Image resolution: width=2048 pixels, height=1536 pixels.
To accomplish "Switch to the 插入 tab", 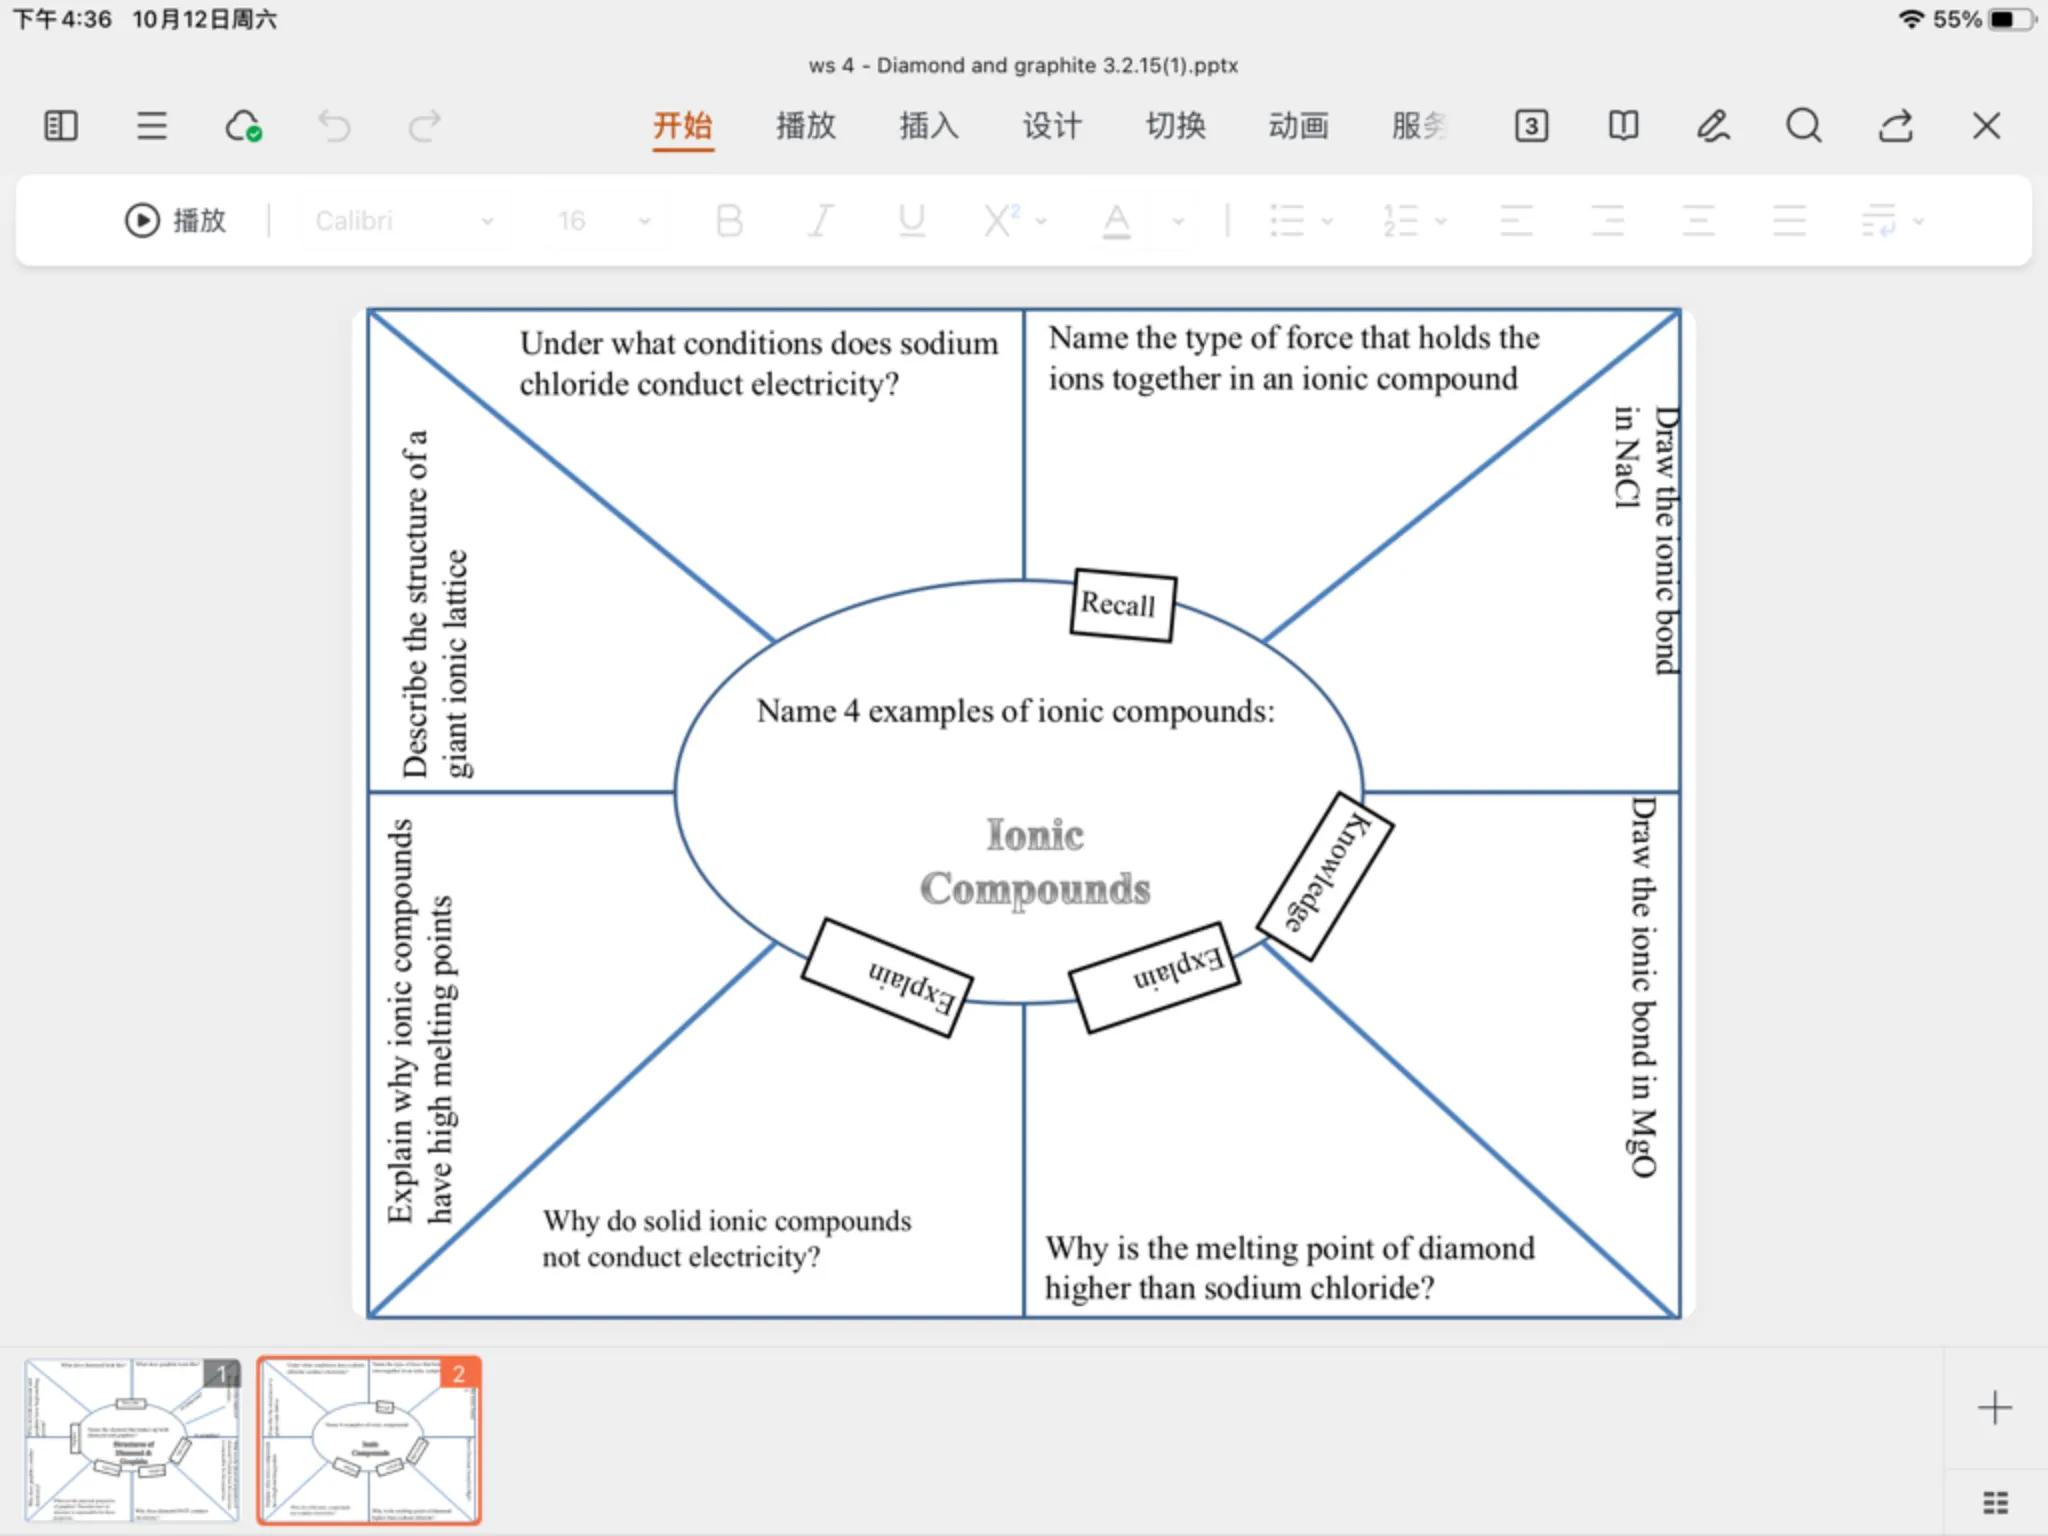I will click(x=928, y=126).
